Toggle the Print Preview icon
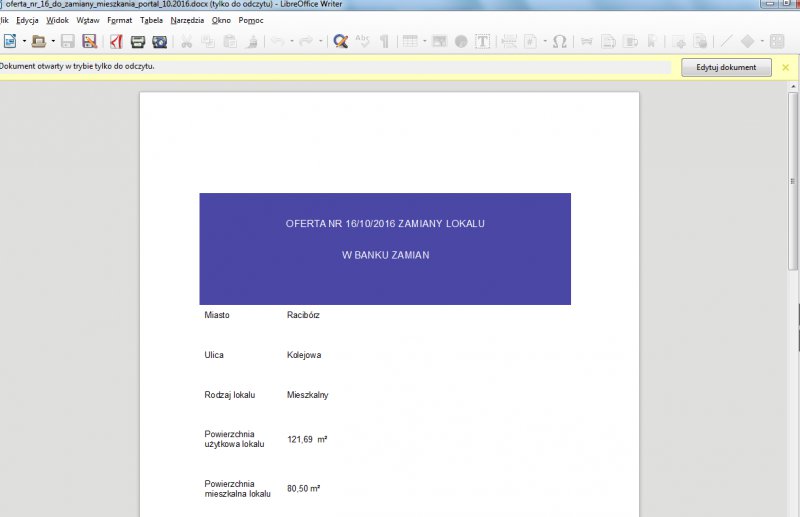800x517 pixels. pyautogui.click(x=159, y=41)
